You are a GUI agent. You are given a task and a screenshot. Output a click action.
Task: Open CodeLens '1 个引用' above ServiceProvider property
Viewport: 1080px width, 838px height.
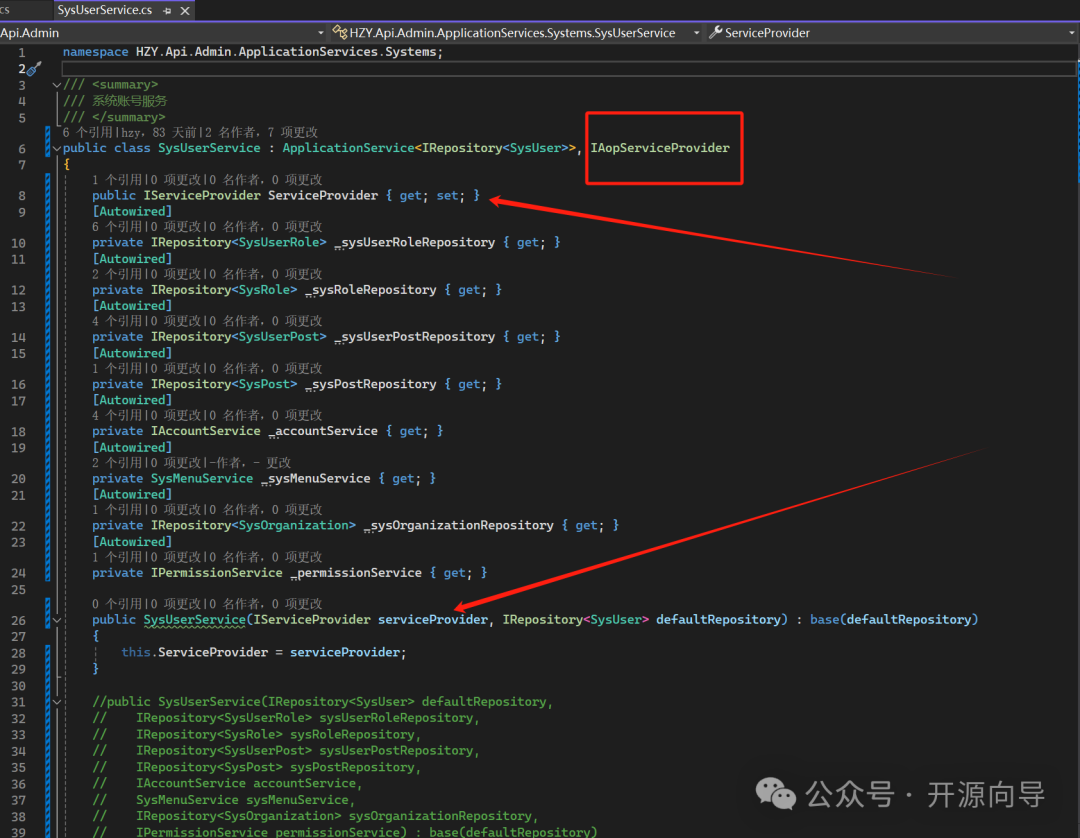tap(116, 180)
